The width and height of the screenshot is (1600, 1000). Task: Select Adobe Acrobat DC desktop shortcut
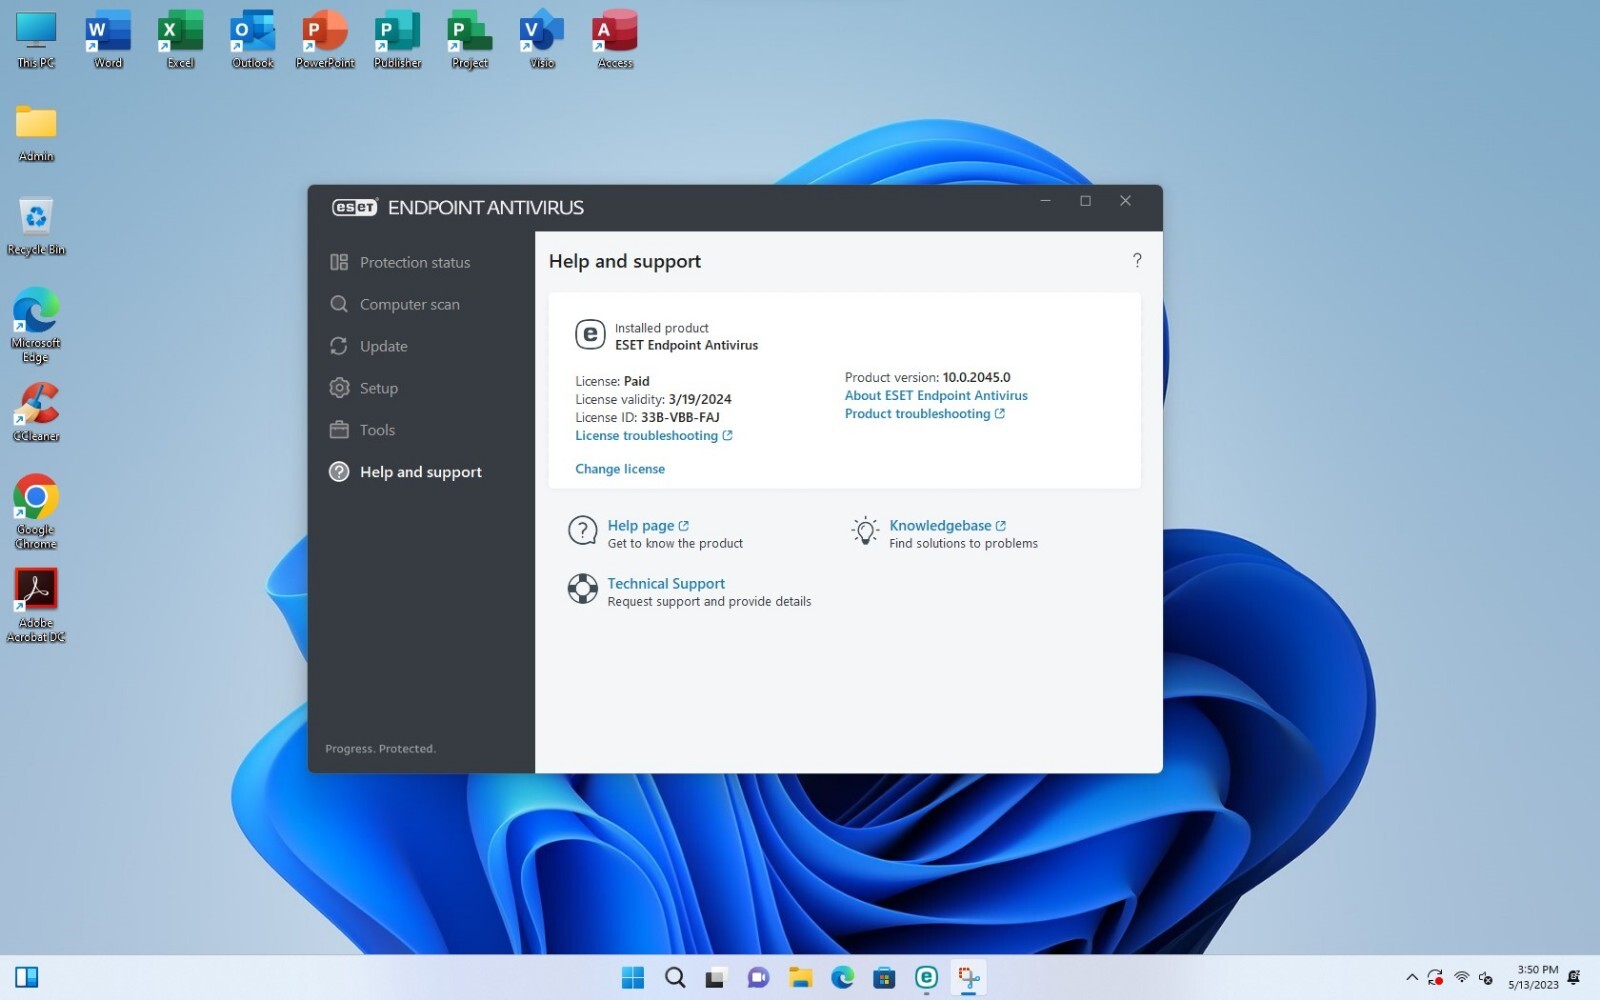(36, 605)
